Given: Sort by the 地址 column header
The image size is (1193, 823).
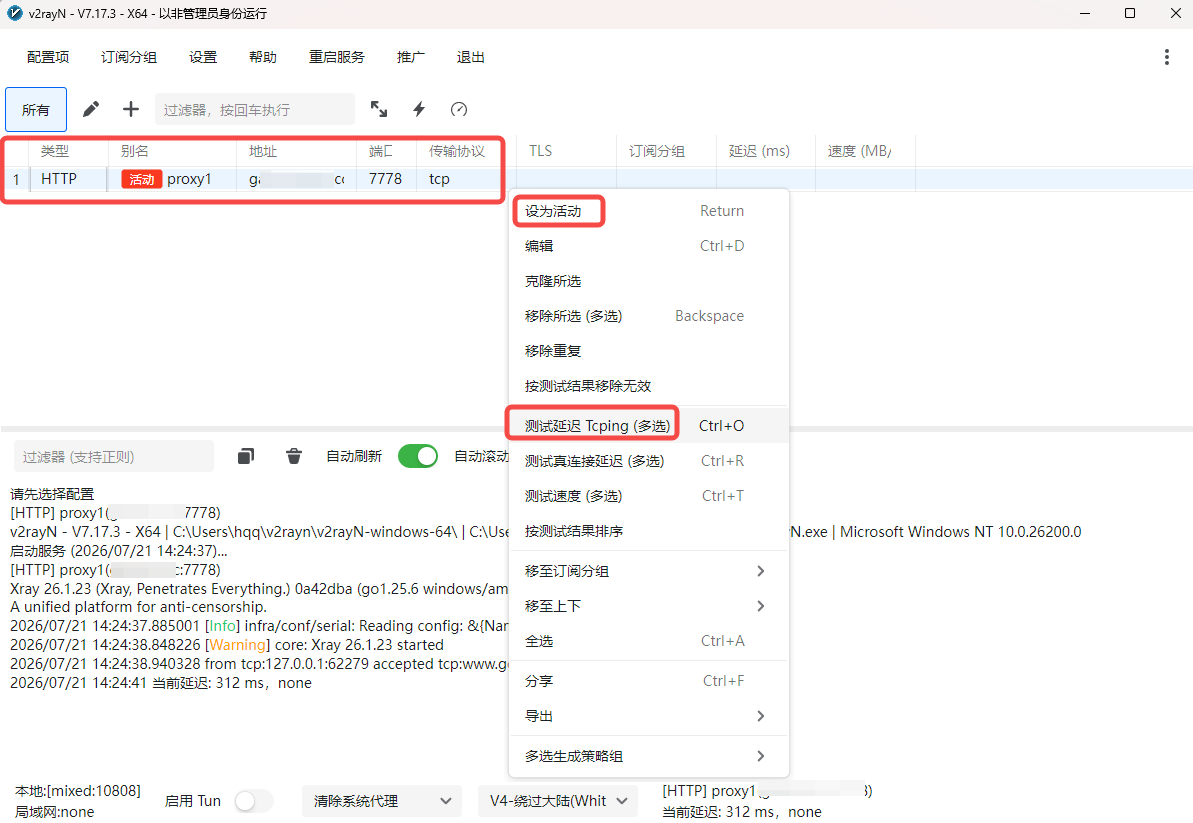Looking at the screenshot, I should click(297, 151).
